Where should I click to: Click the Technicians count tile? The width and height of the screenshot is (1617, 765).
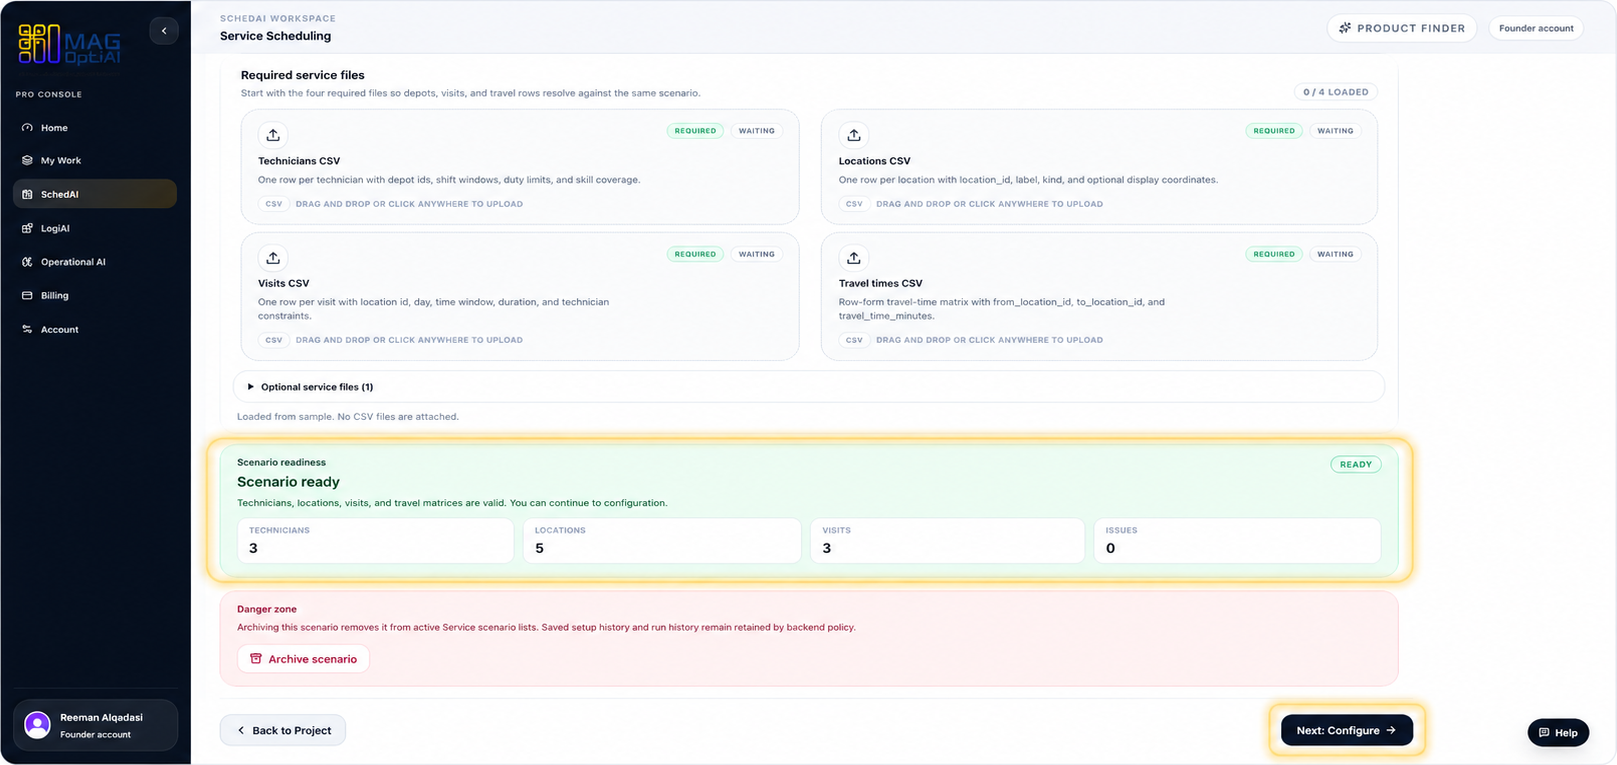click(376, 540)
